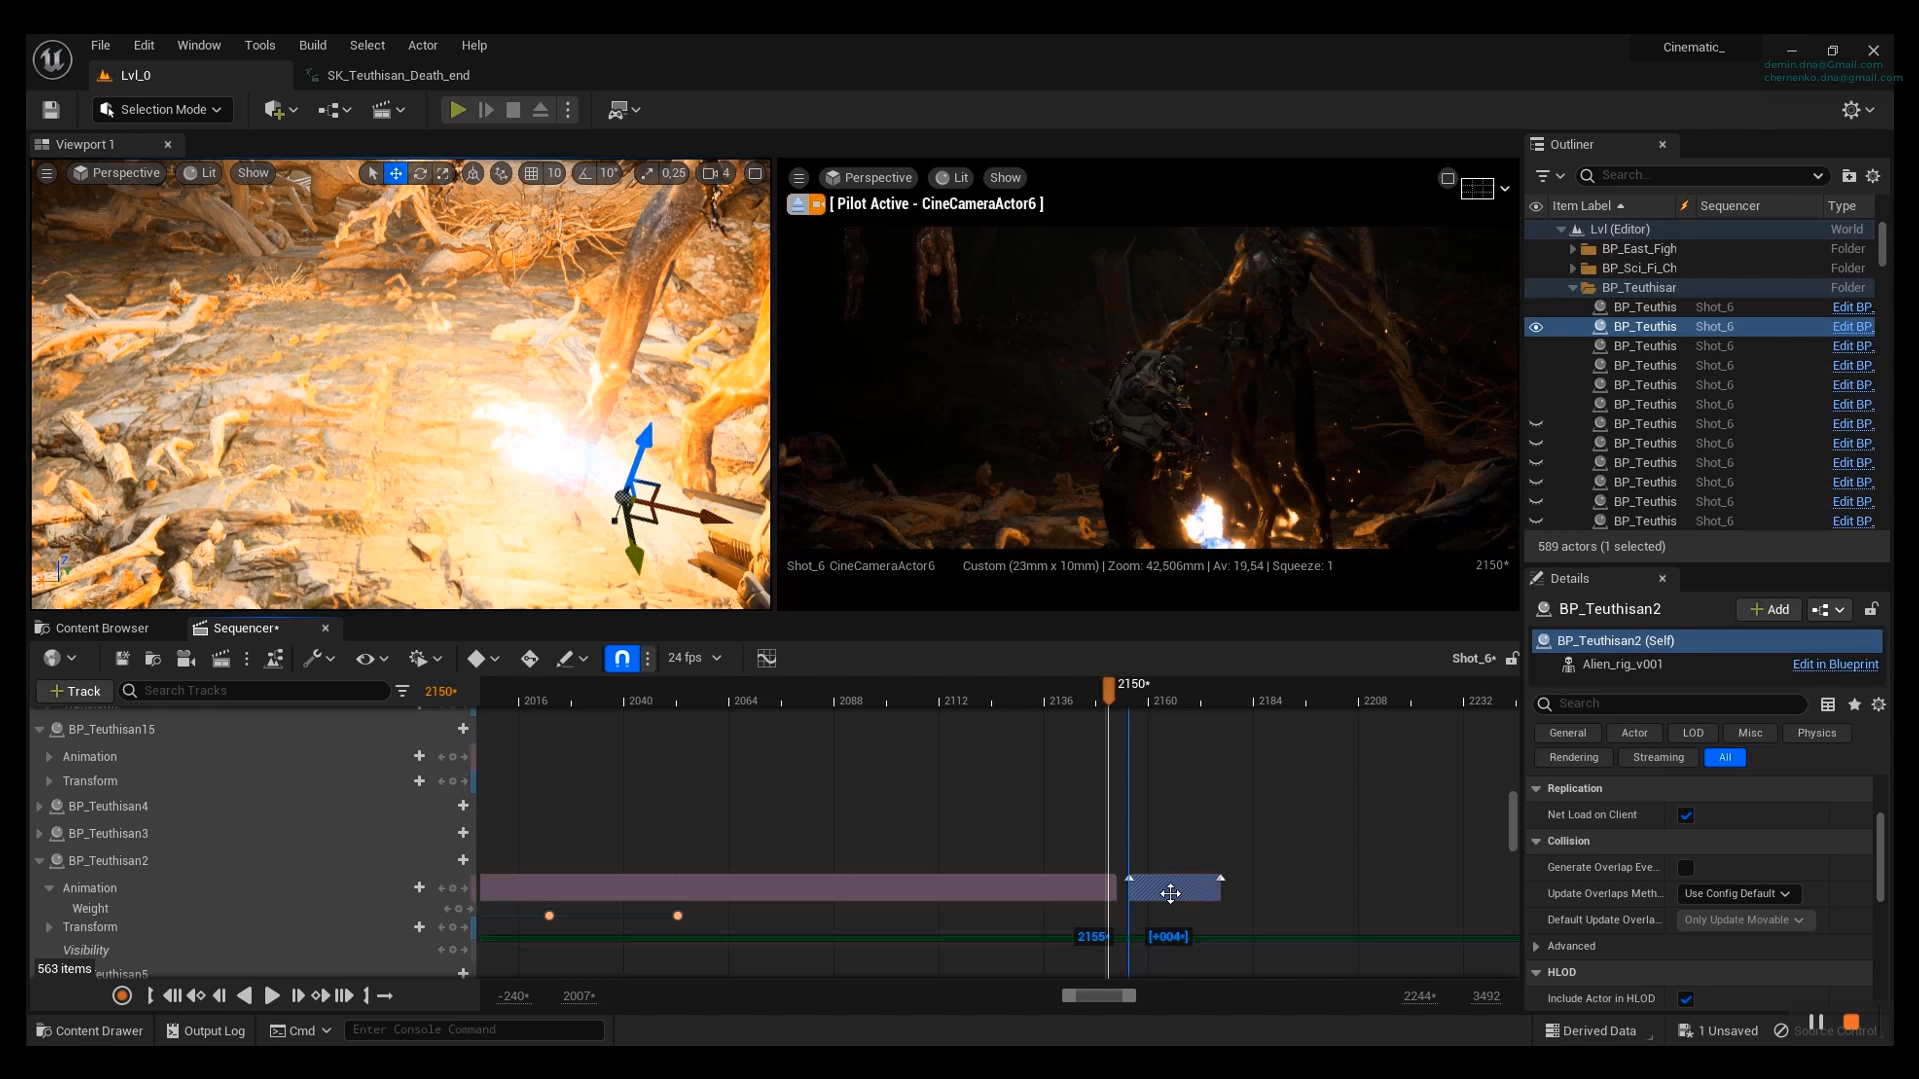Viewport: 1919px width, 1079px height.
Task: Uncheck Net Load on Client
Action: click(x=1687, y=815)
